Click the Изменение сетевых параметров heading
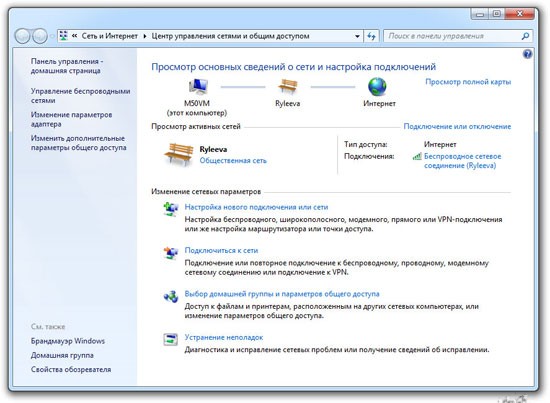Viewport: 550px width, 403px height. point(206,192)
